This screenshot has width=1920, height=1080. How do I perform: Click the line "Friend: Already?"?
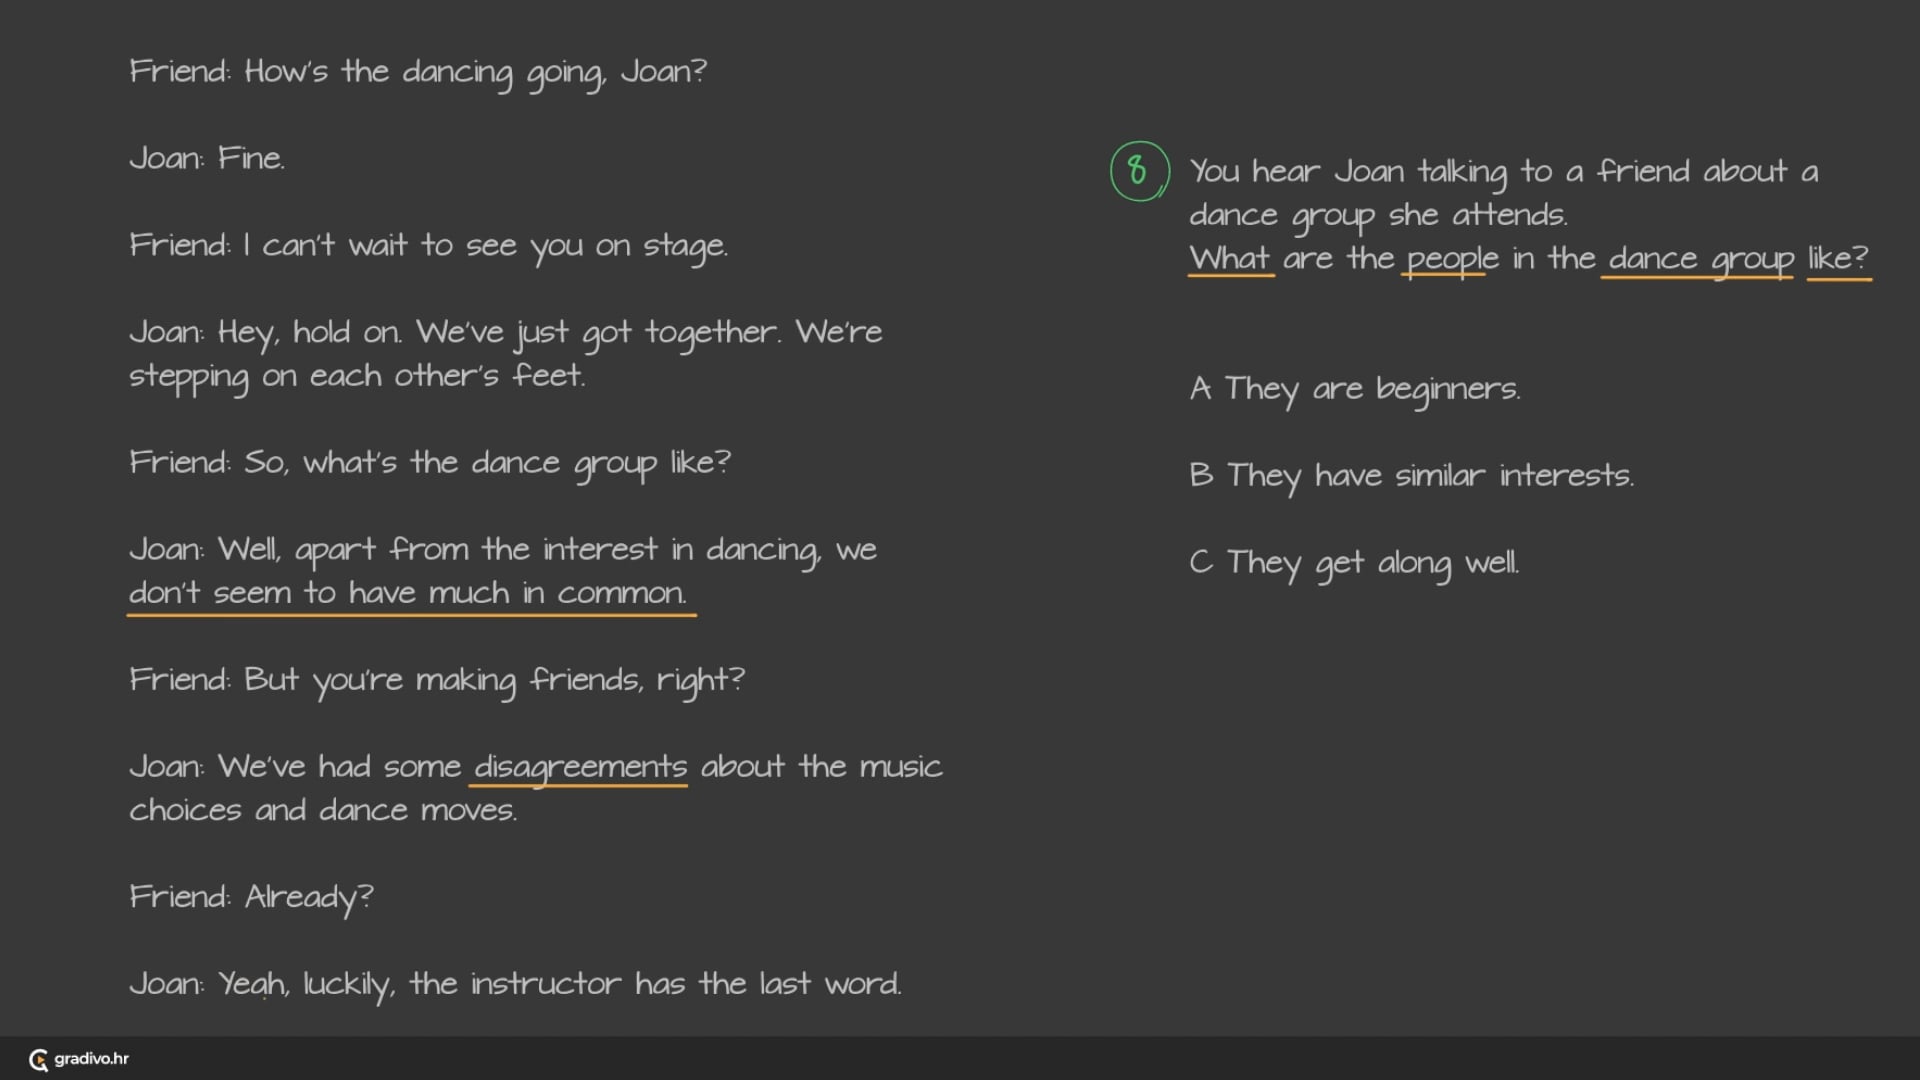point(251,897)
